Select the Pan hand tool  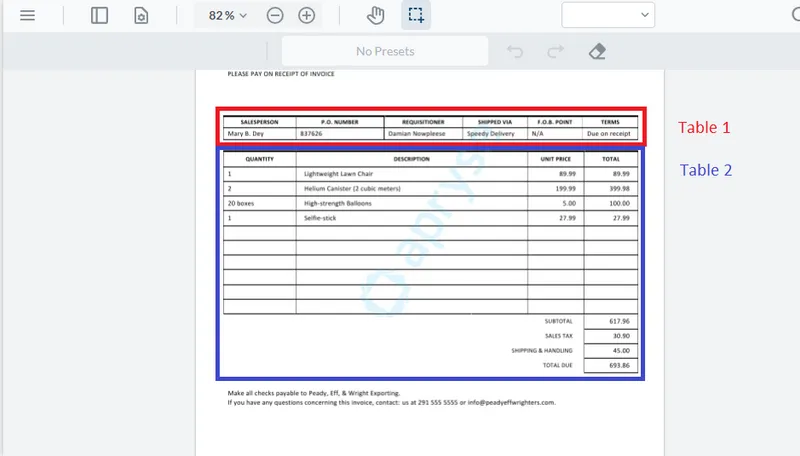click(376, 15)
